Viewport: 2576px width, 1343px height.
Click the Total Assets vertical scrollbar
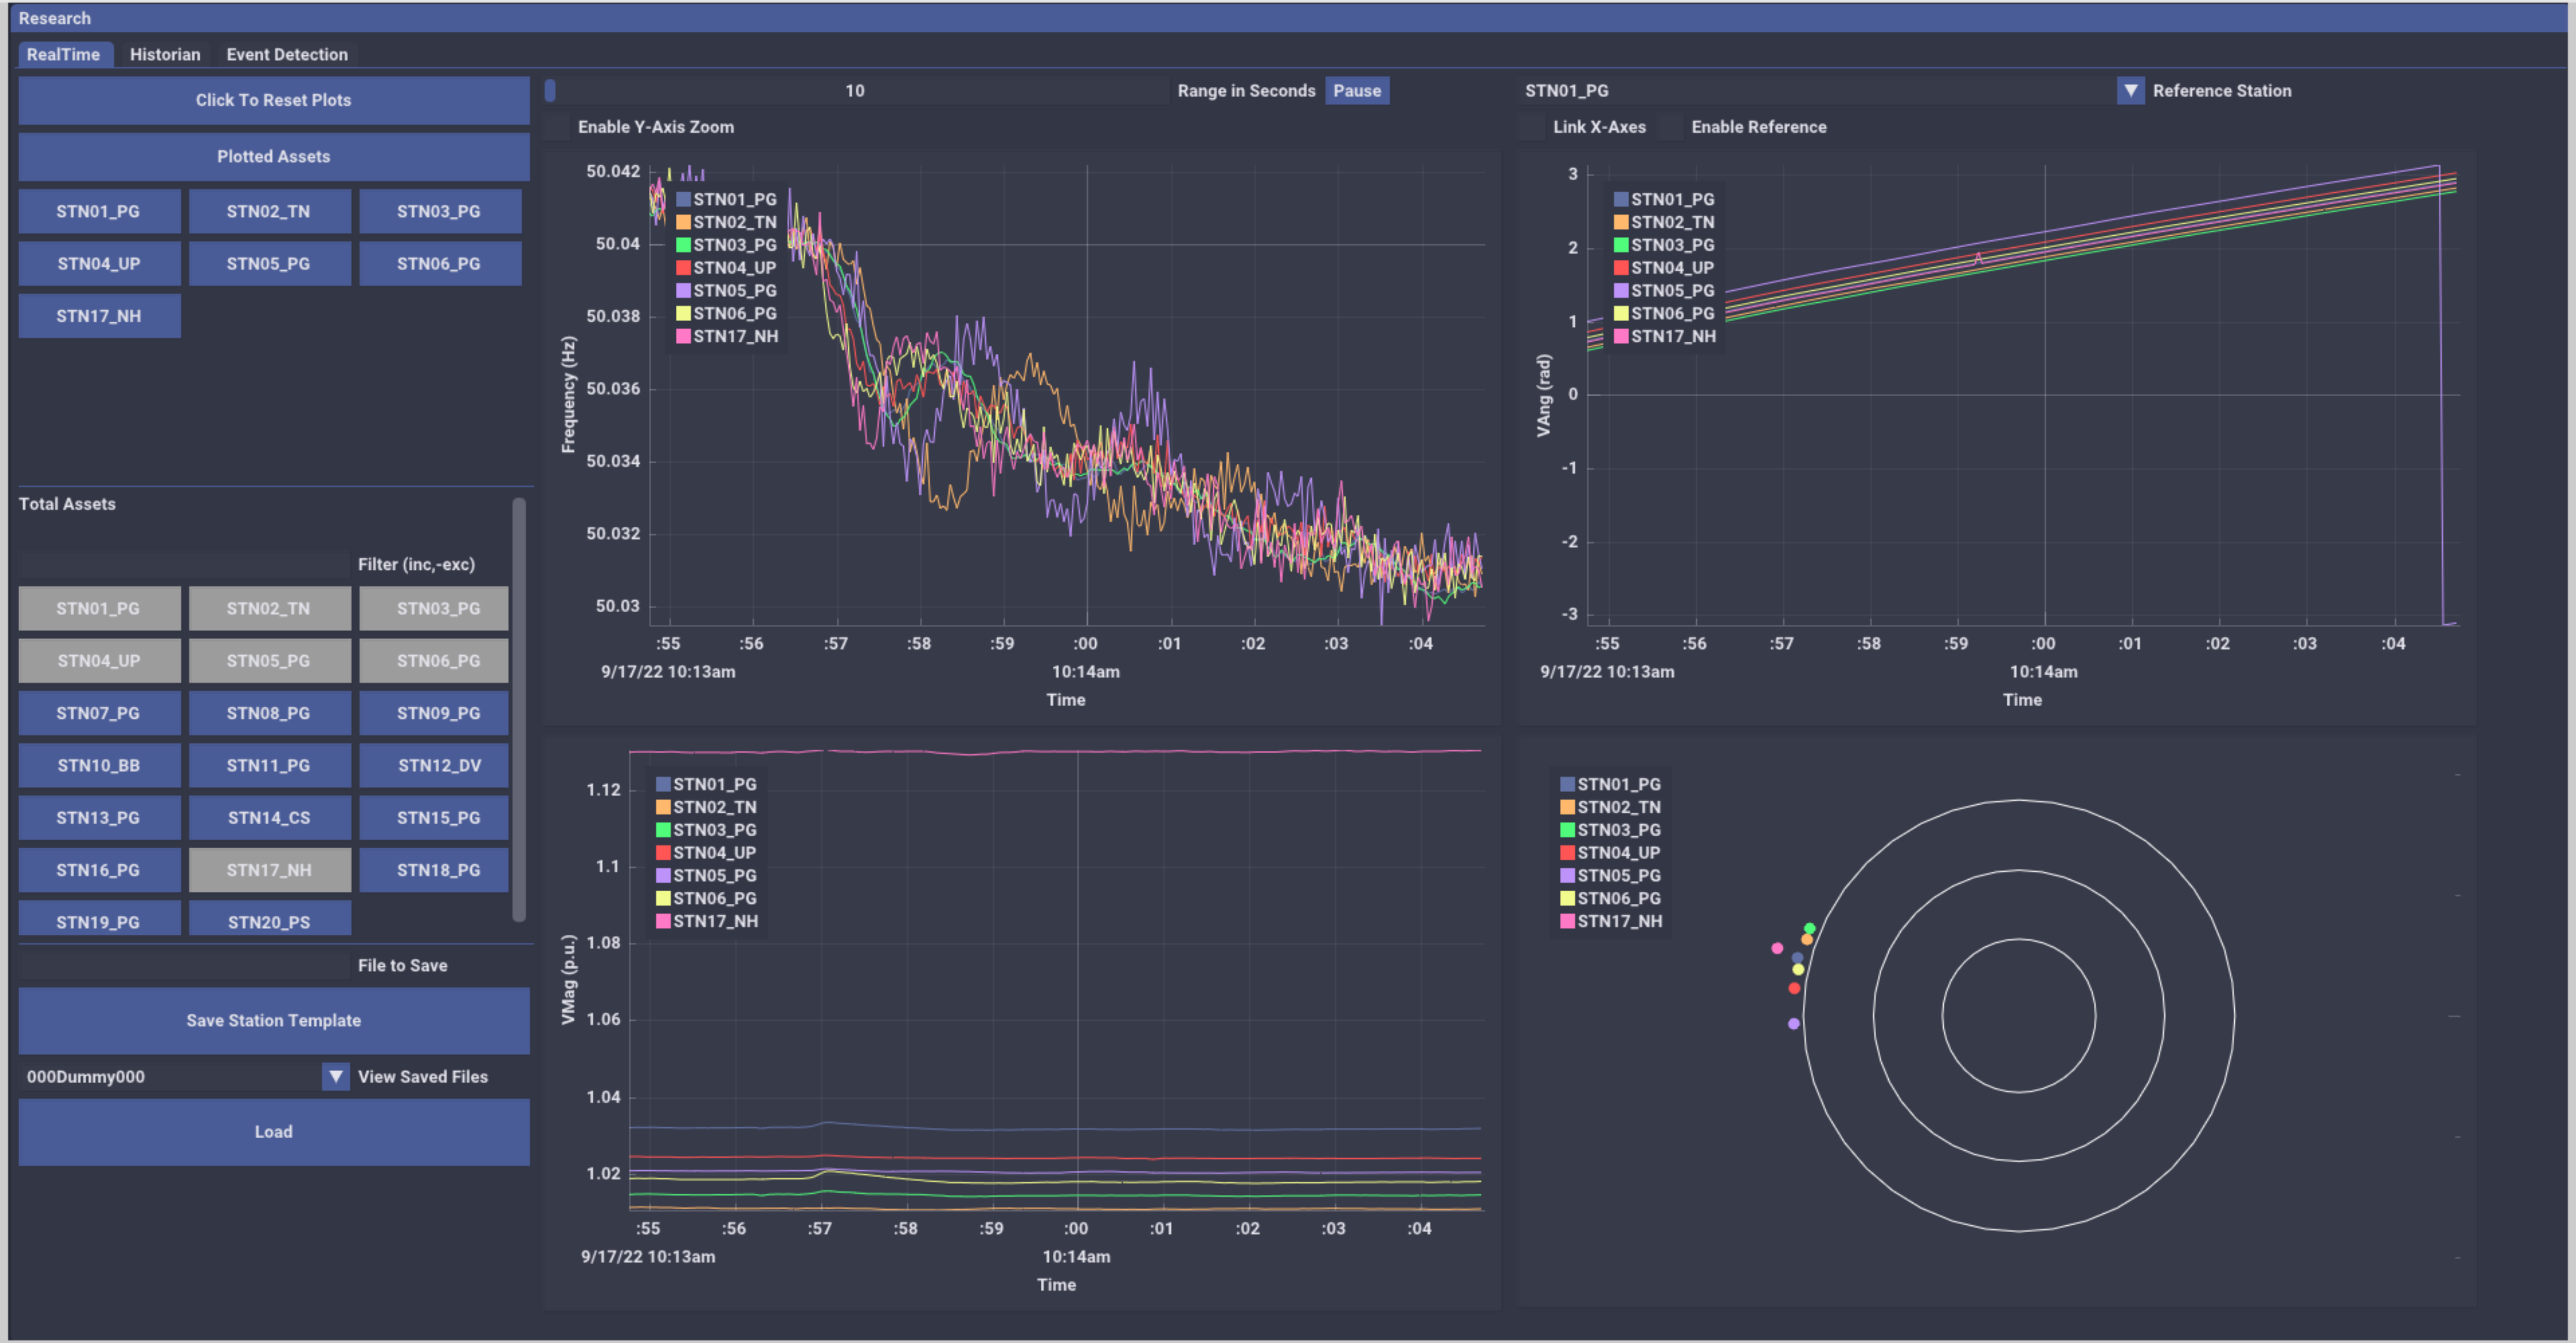[x=519, y=710]
